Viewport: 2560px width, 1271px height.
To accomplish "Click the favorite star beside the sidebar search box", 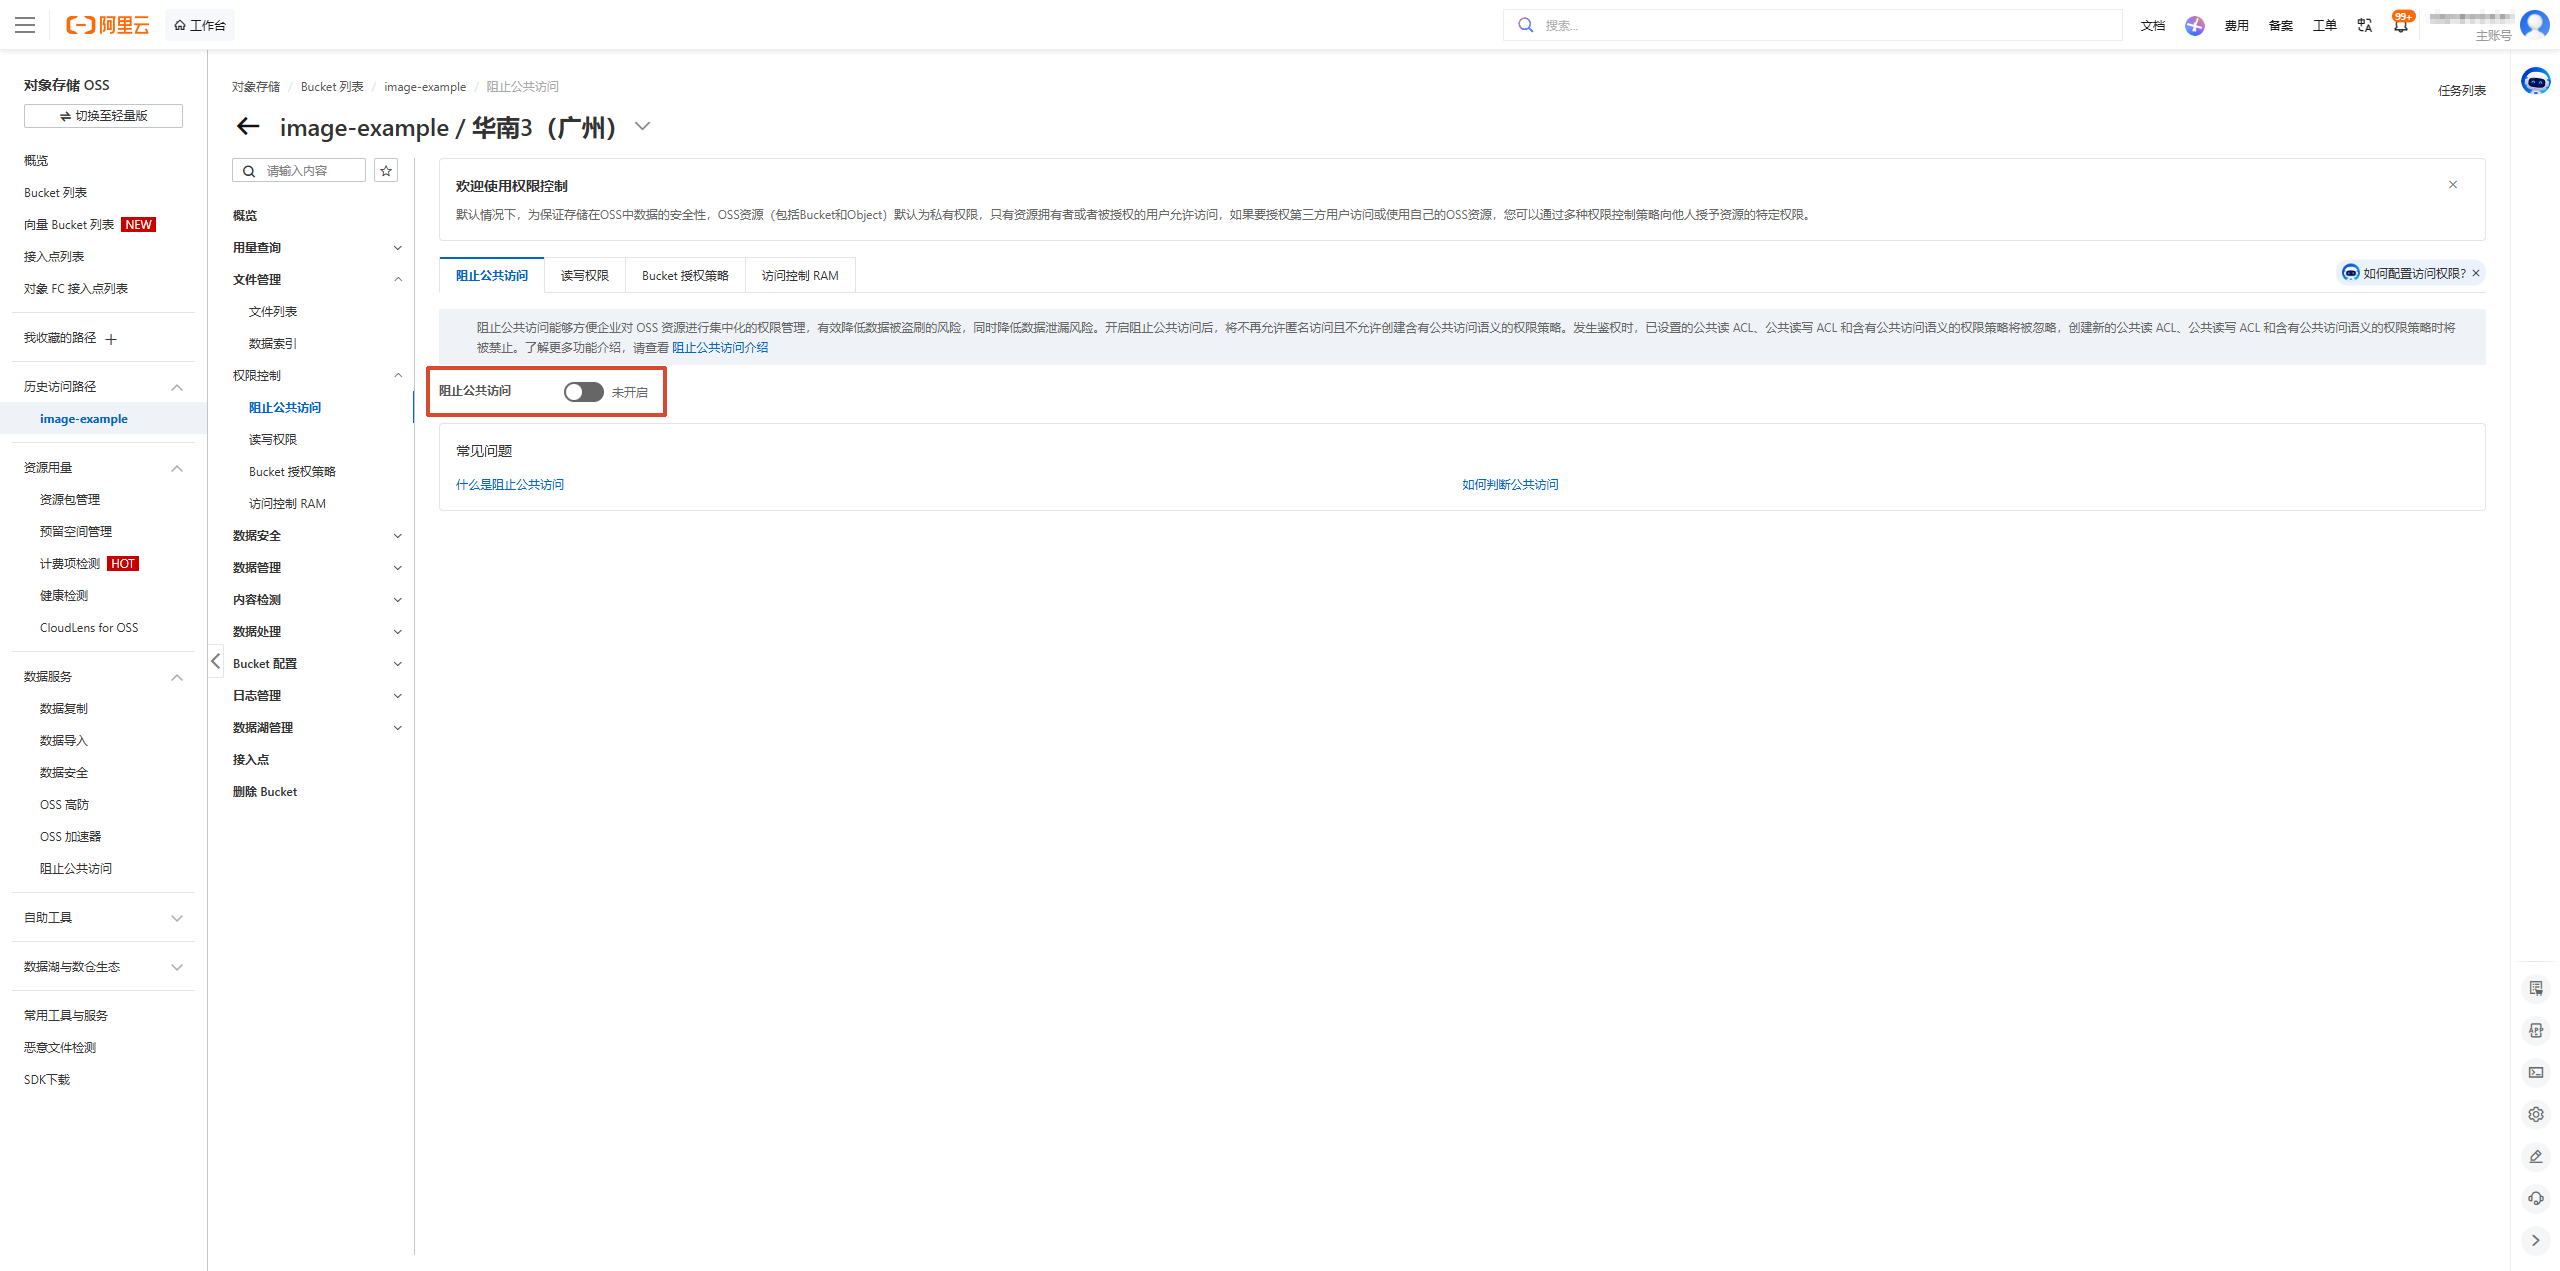I will [386, 170].
